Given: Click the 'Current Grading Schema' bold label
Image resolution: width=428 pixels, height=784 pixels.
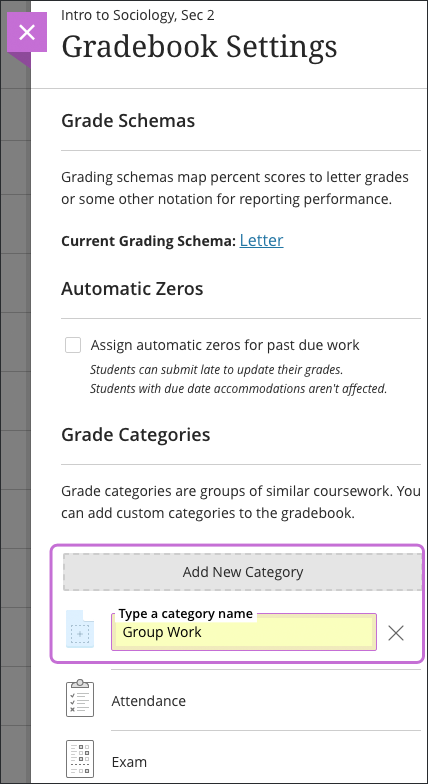Looking at the screenshot, I should point(148,242).
